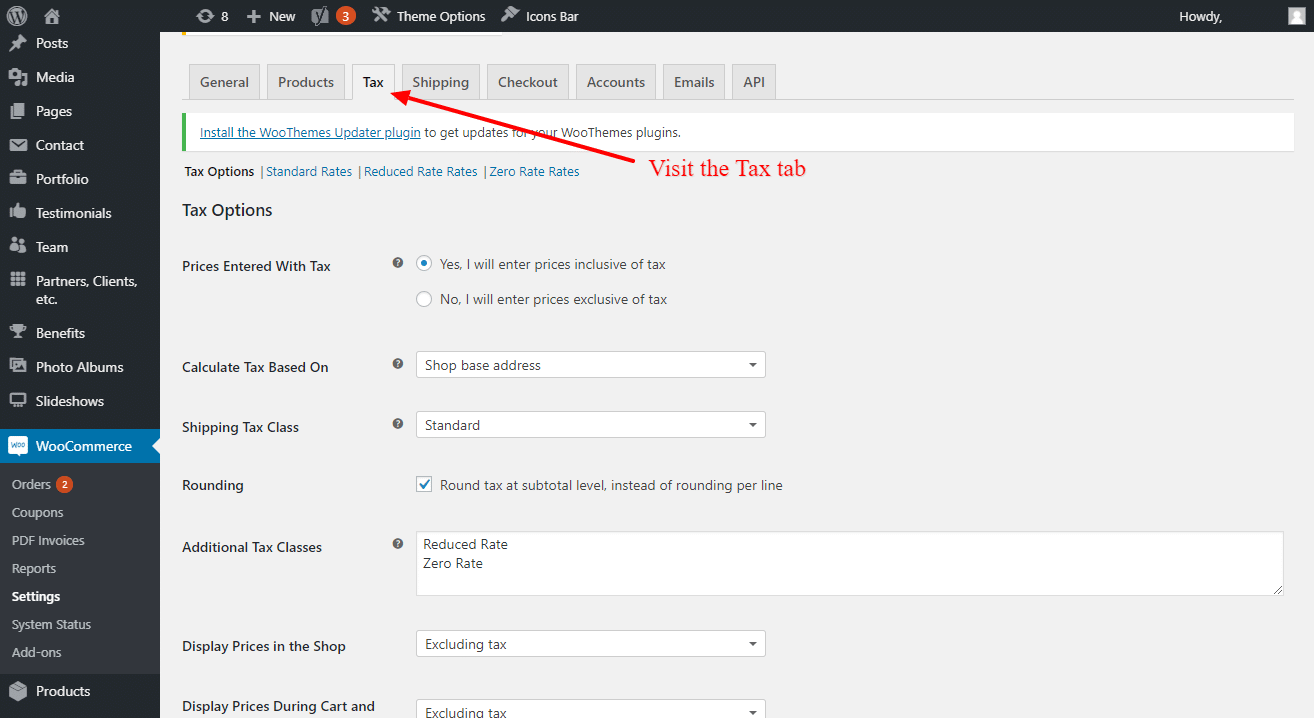Open System Status in WooCommerce submenu
The image size is (1314, 718).
51,624
